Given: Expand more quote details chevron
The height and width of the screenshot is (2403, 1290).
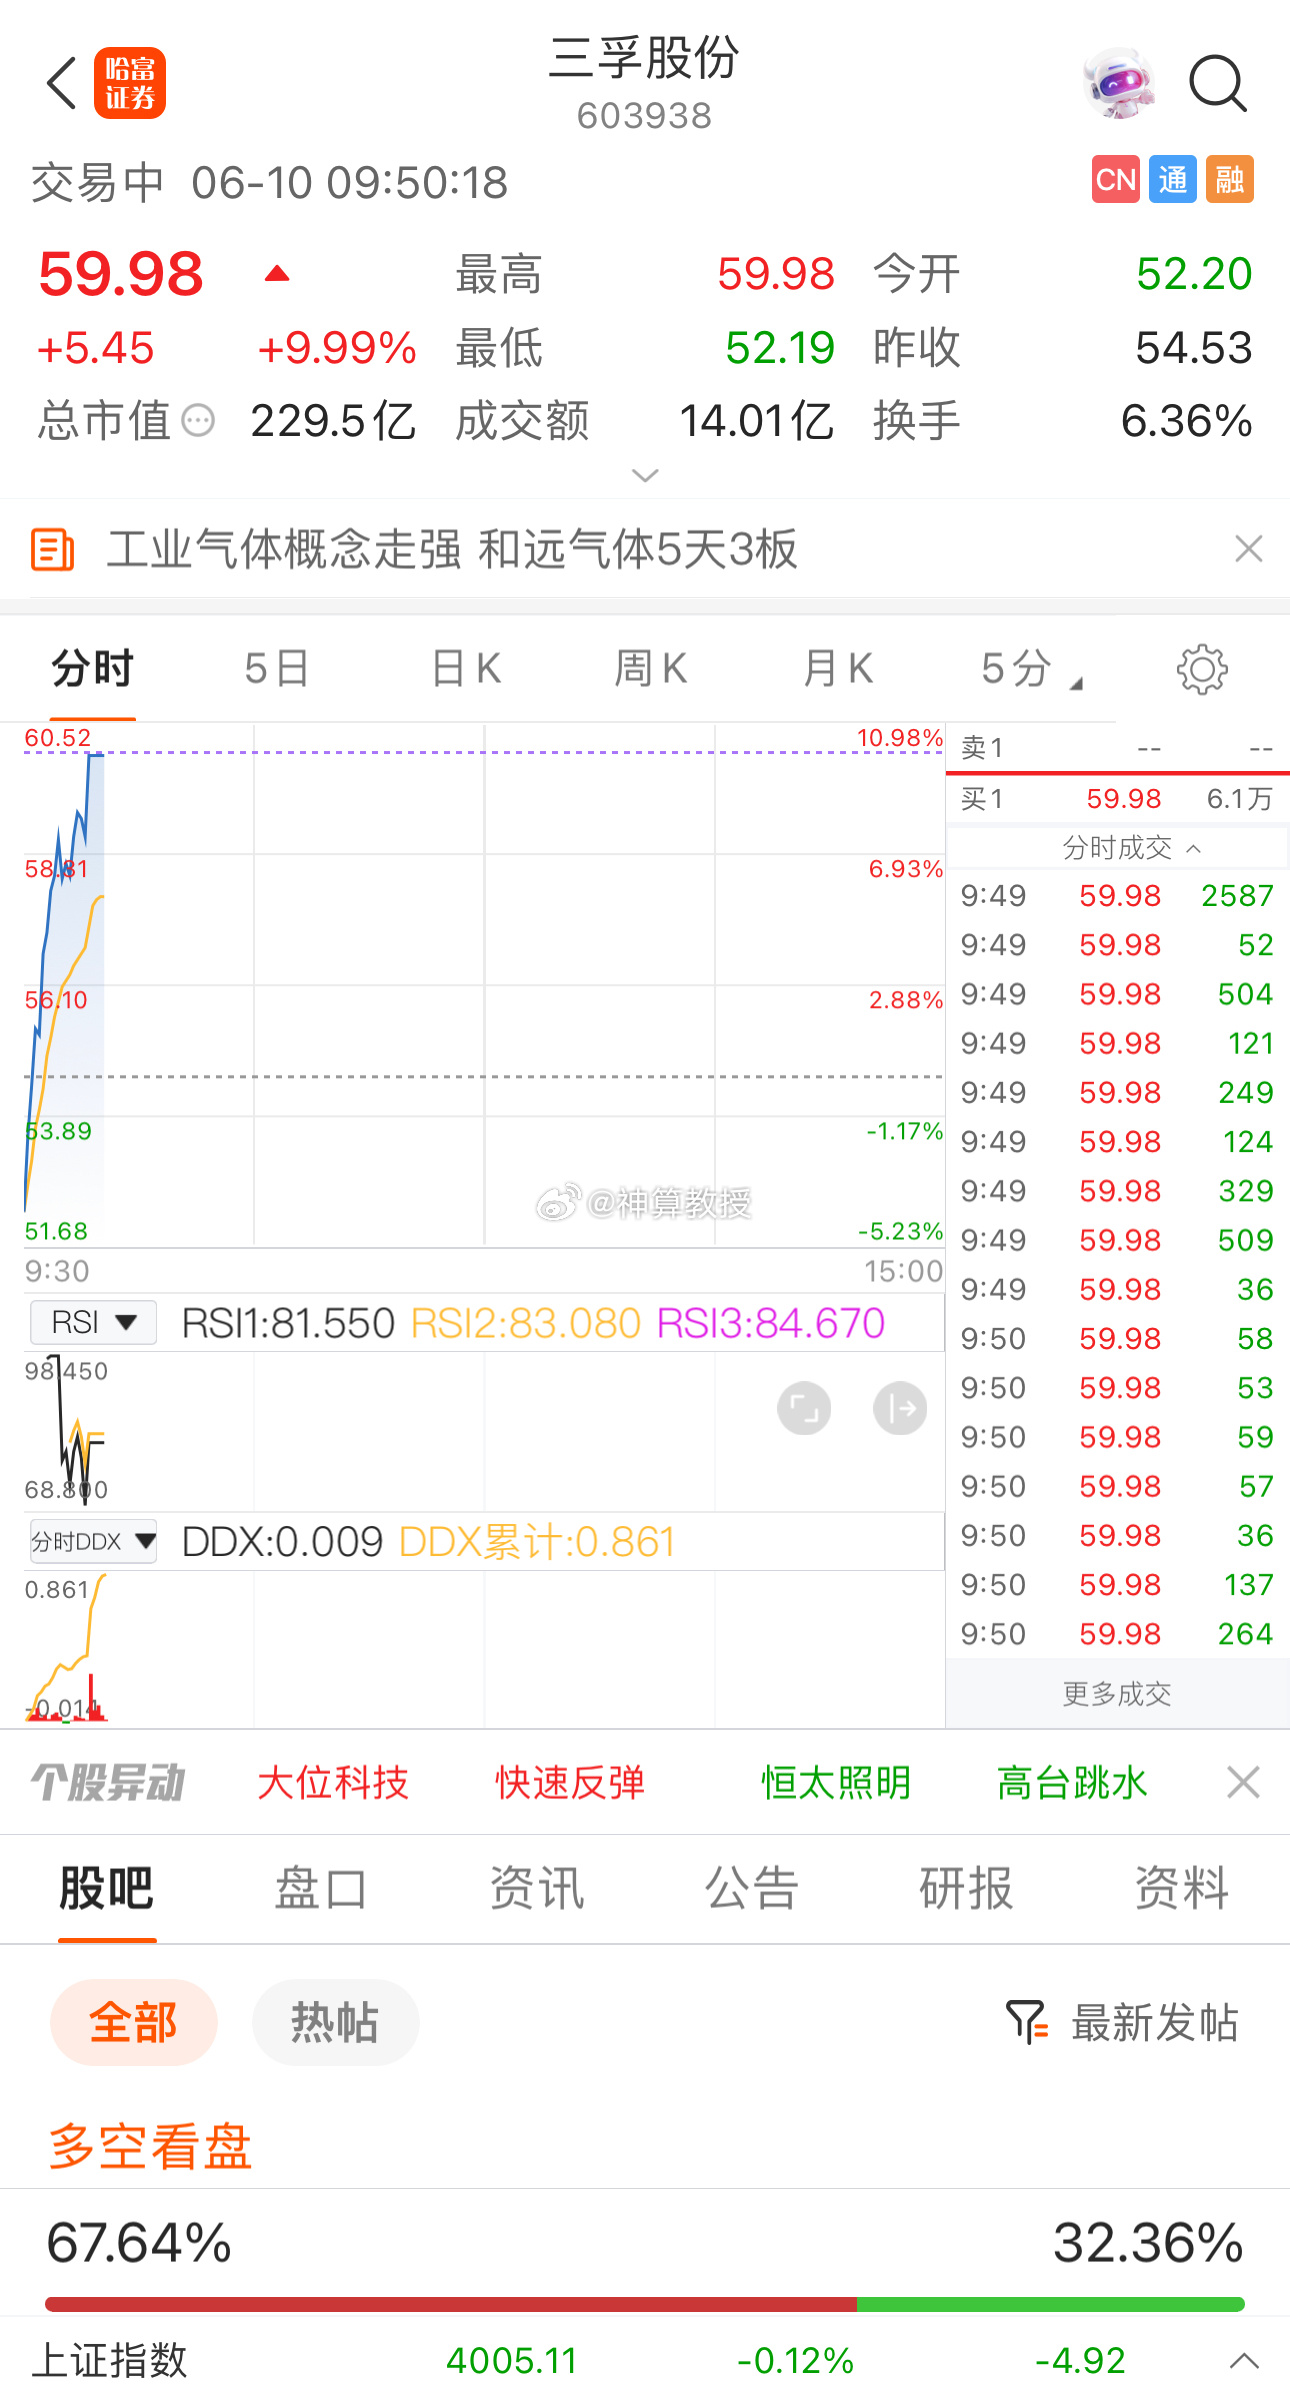Looking at the screenshot, I should click(x=645, y=475).
